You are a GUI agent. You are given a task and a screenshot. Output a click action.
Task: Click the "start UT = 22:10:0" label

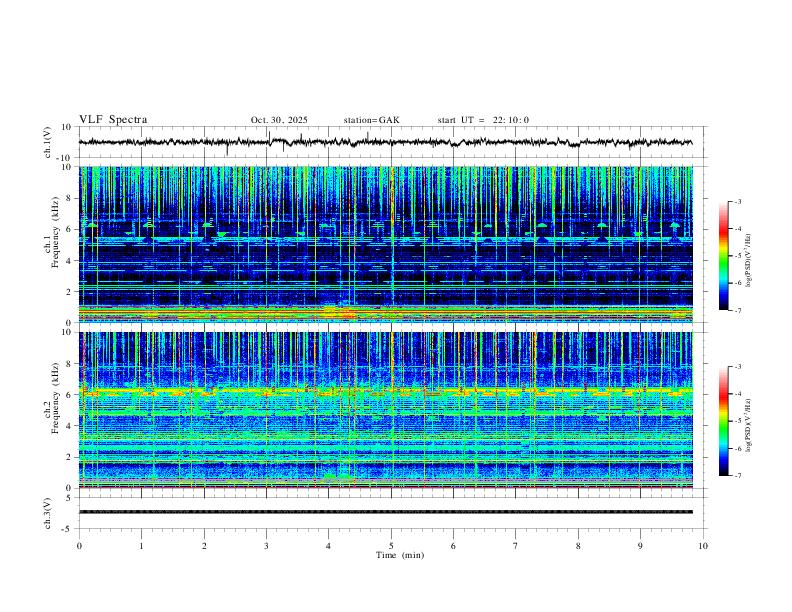483,120
